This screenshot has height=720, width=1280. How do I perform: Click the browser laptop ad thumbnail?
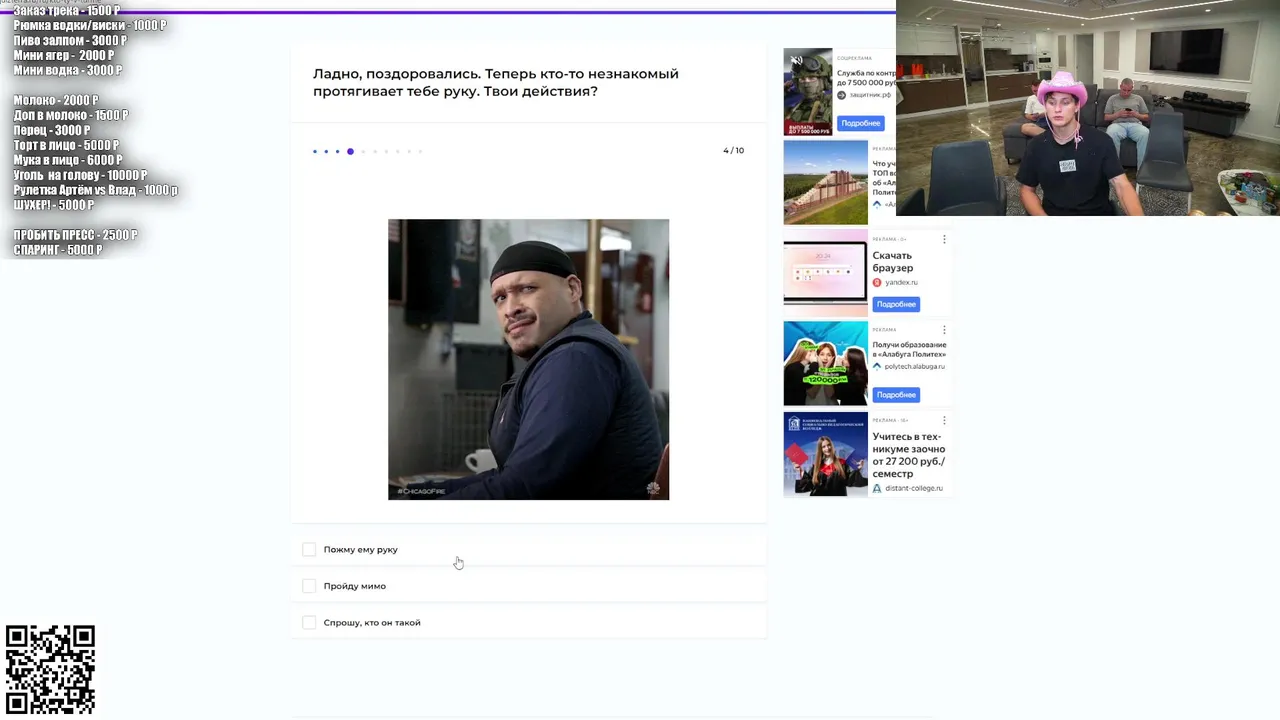click(x=826, y=273)
